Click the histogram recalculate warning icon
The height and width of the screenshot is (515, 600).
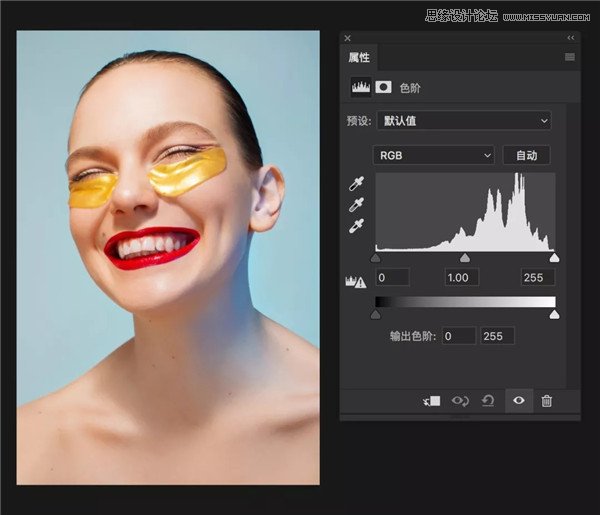coord(356,283)
